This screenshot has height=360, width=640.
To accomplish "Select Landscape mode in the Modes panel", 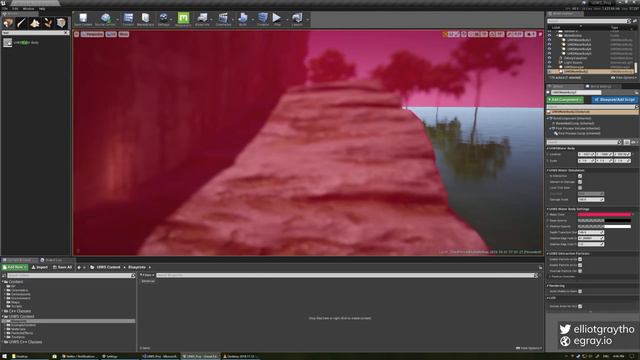I will 35,23.
